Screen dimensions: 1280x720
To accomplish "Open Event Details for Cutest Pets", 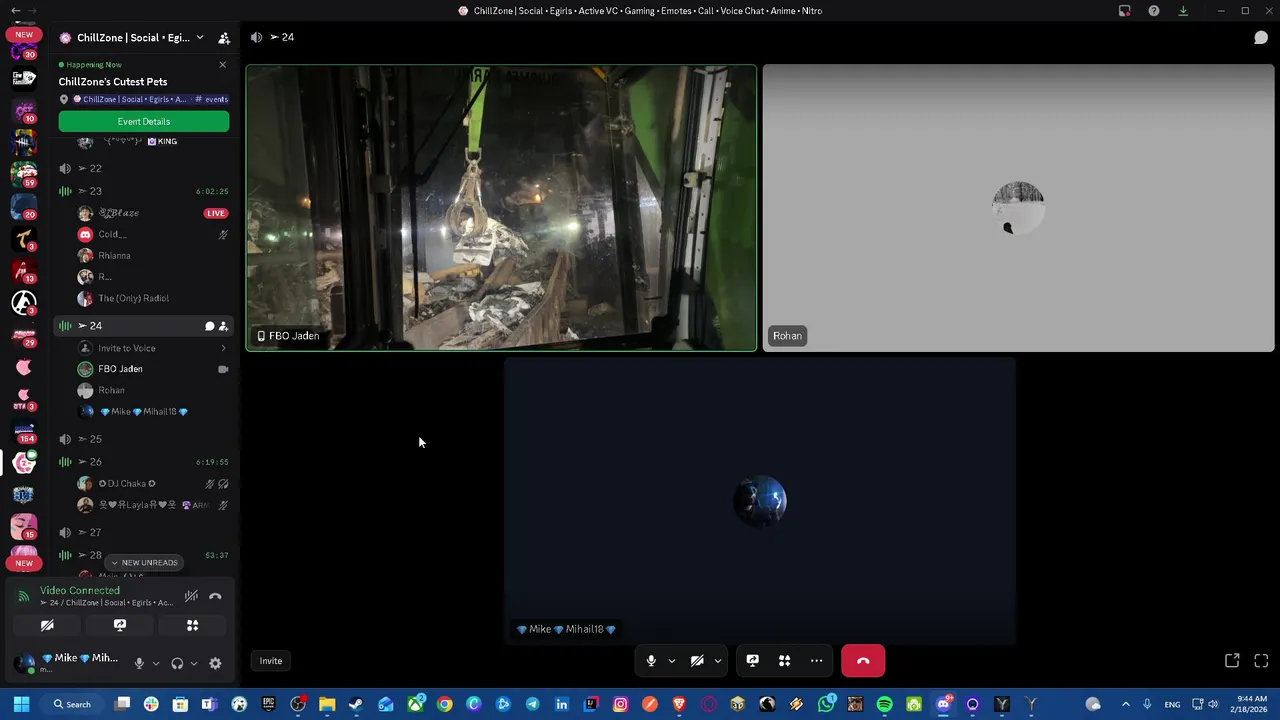I will click(144, 121).
